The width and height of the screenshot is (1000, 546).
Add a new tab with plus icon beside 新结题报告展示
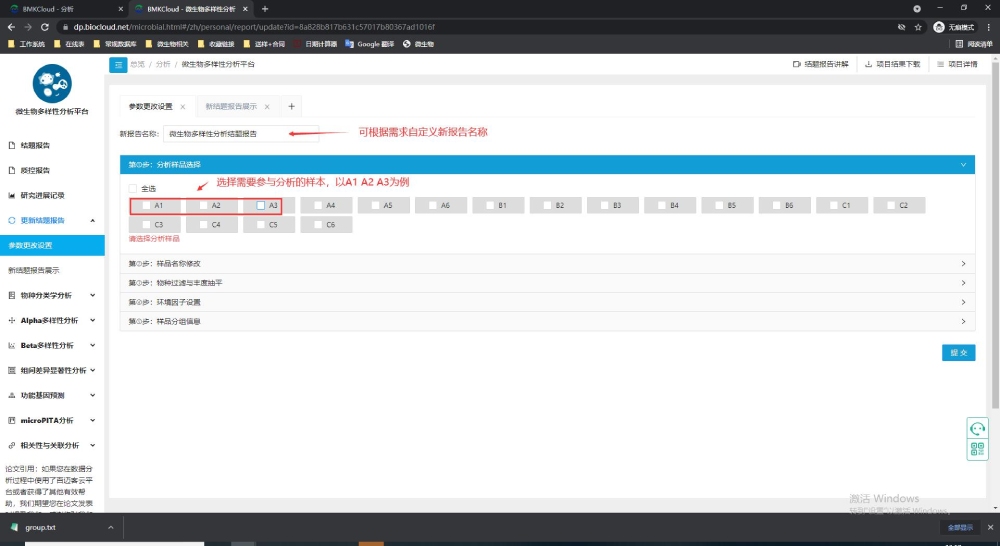(x=291, y=106)
